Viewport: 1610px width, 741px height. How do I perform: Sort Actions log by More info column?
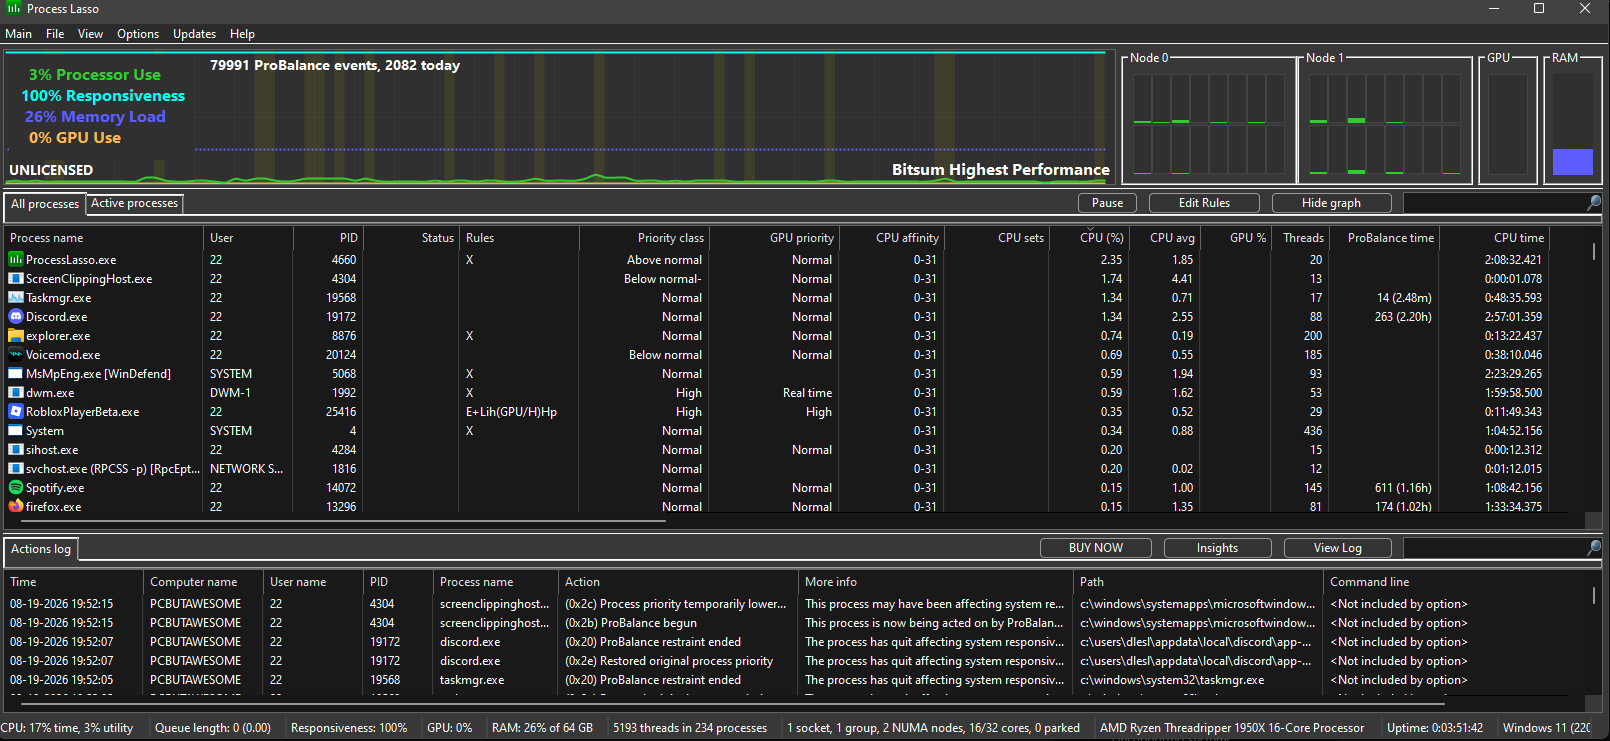937,582
